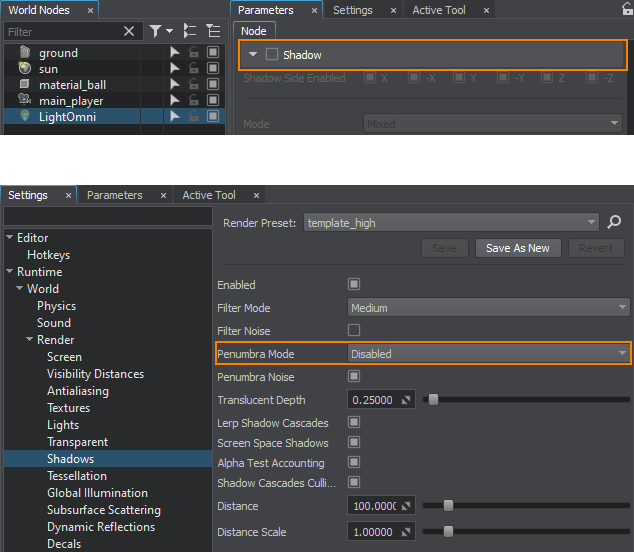The height and width of the screenshot is (552, 634).
Task: Enable the Shadow checkbox
Action: [272, 54]
